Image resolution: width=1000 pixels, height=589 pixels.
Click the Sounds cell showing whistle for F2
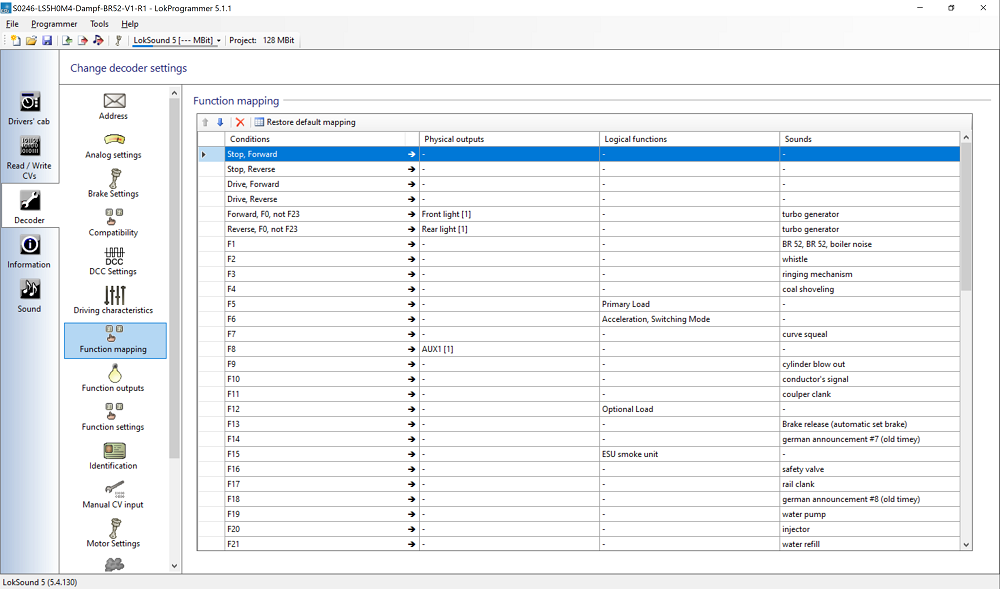(868, 259)
